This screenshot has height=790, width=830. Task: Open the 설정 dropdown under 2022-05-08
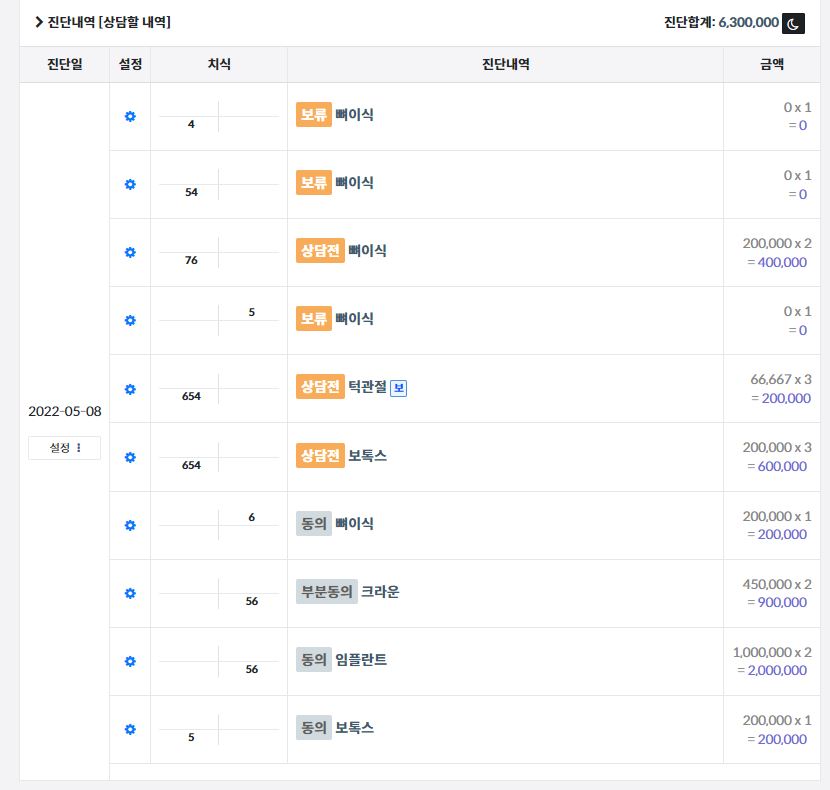point(64,448)
